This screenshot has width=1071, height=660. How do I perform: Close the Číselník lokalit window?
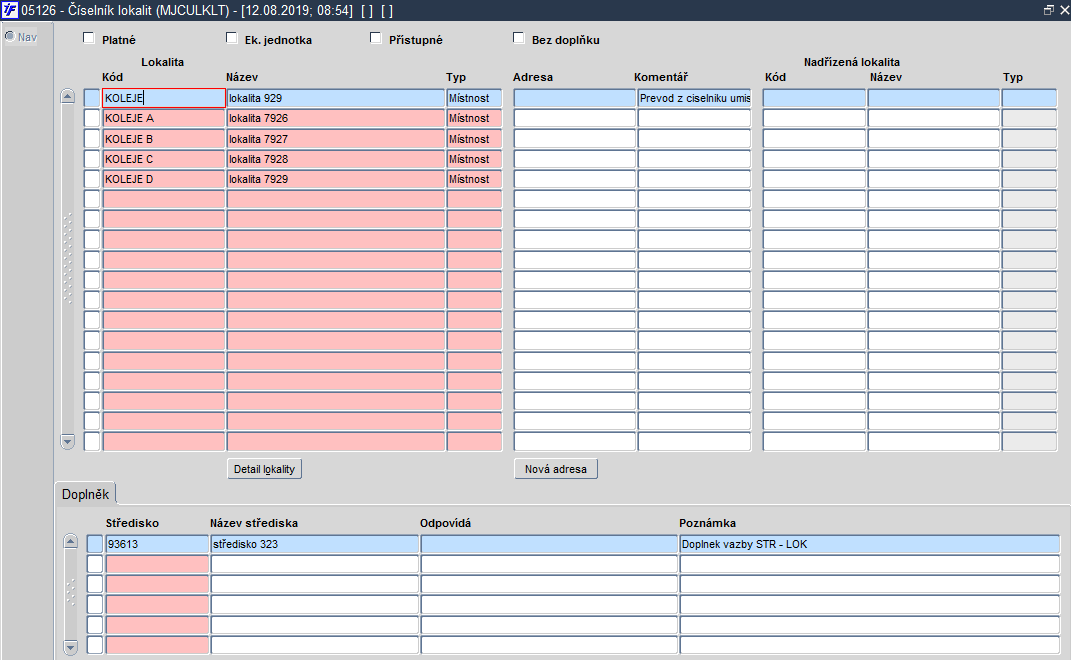pos(1064,10)
